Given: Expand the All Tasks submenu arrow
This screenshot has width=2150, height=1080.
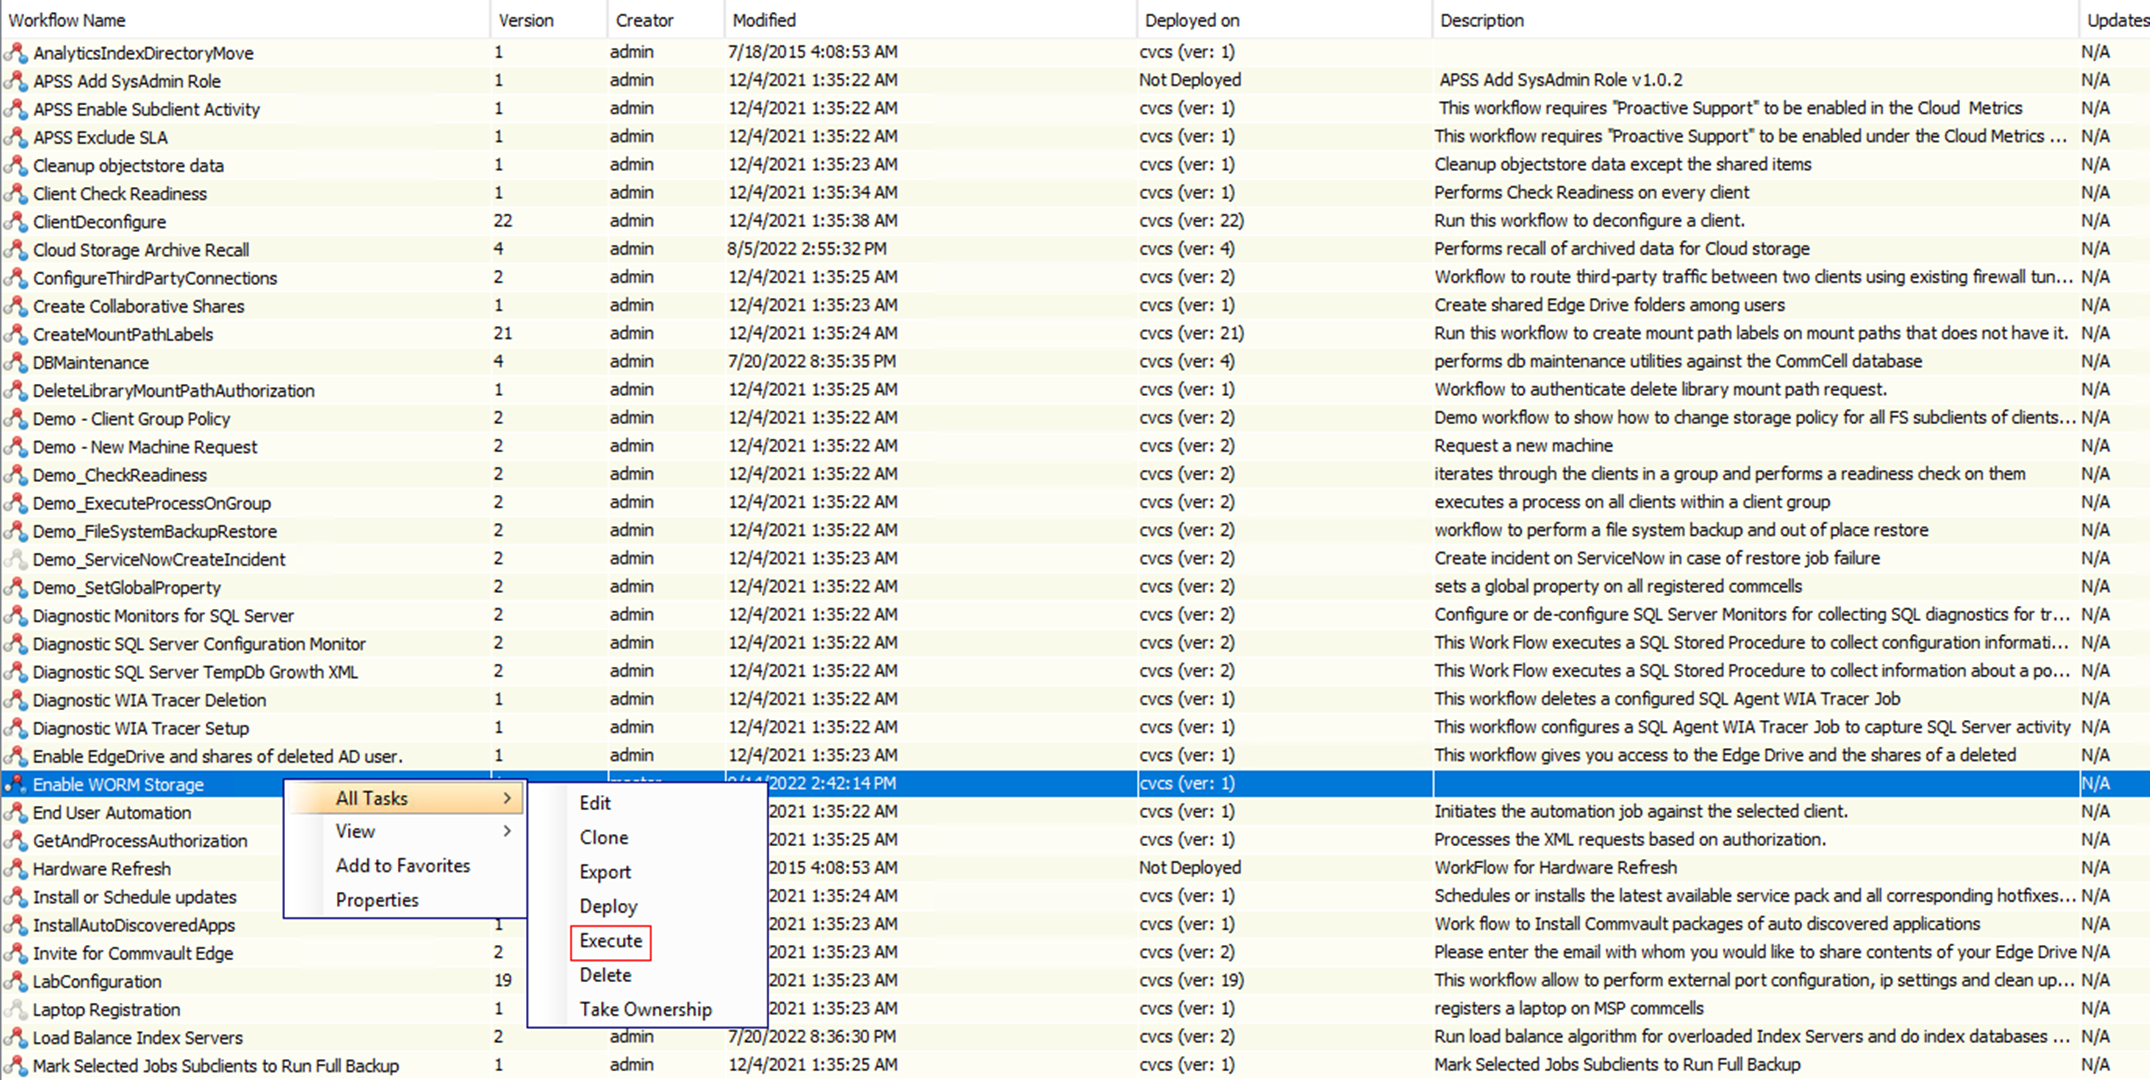Looking at the screenshot, I should pyautogui.click(x=507, y=798).
